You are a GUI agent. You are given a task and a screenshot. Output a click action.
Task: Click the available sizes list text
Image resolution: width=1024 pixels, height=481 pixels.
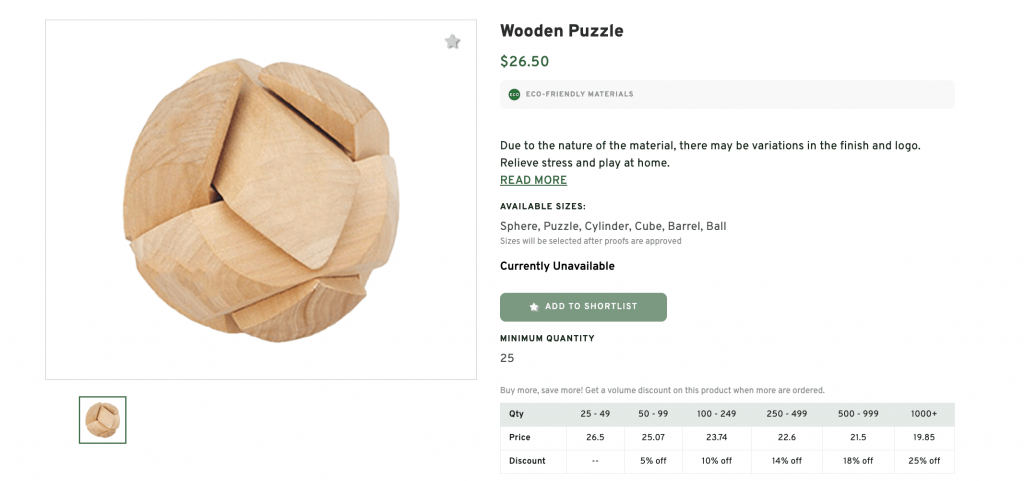pyautogui.click(x=613, y=226)
